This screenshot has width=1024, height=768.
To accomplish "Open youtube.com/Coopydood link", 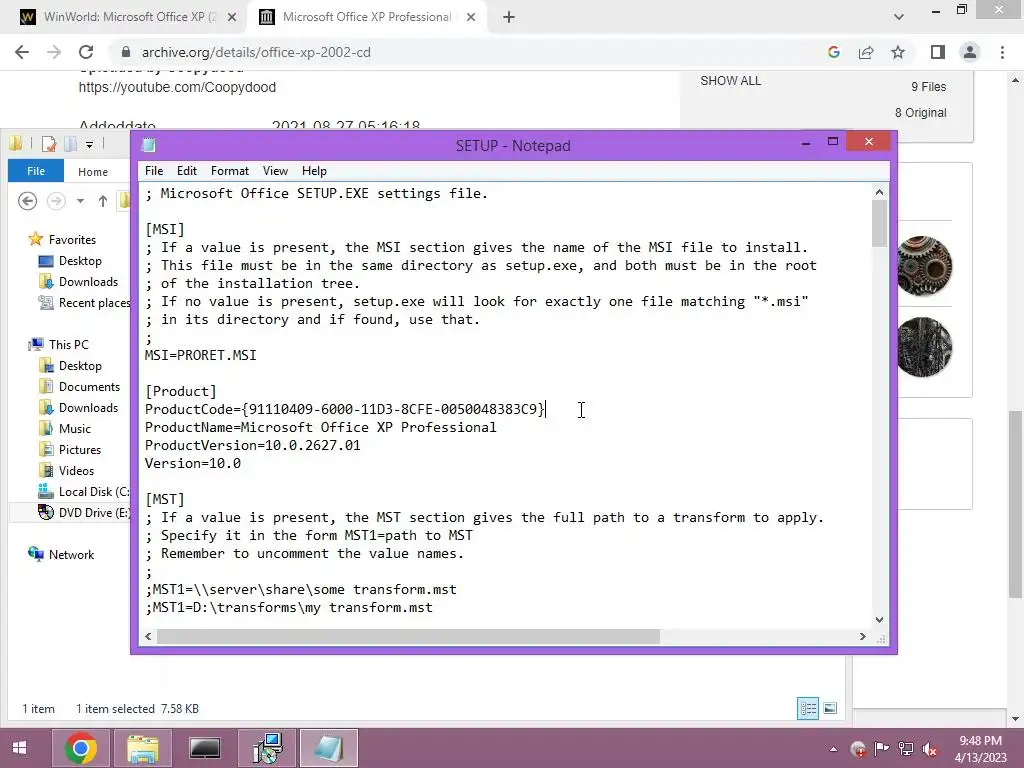I will tap(177, 87).
